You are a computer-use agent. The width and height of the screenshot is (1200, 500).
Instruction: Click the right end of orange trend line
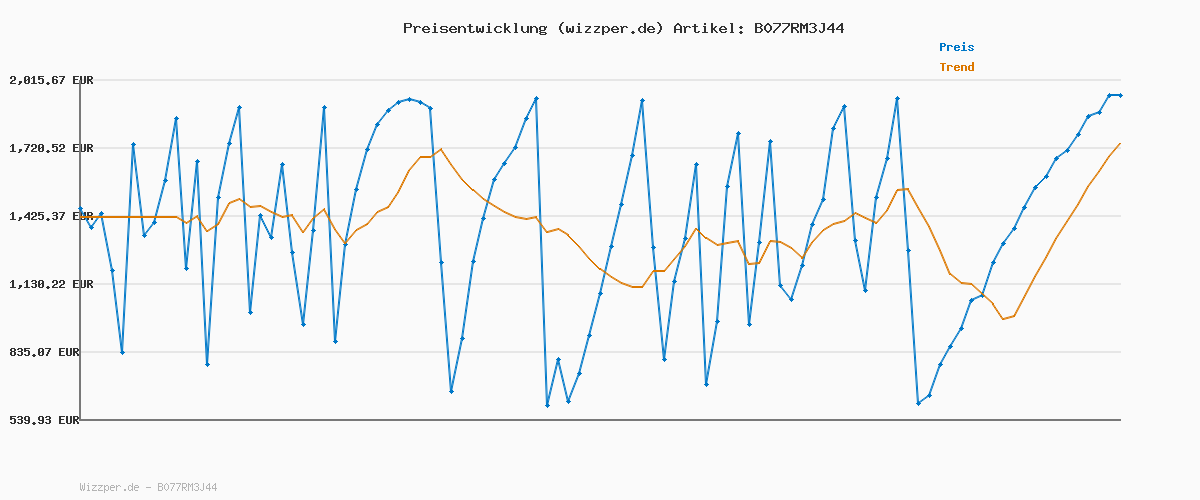tap(1120, 144)
